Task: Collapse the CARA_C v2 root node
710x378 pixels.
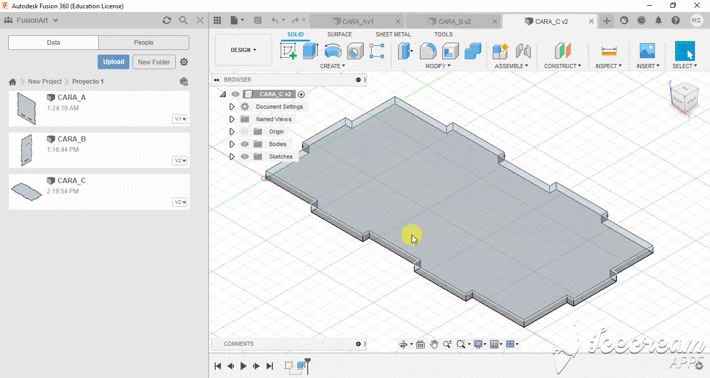Action: (x=223, y=94)
